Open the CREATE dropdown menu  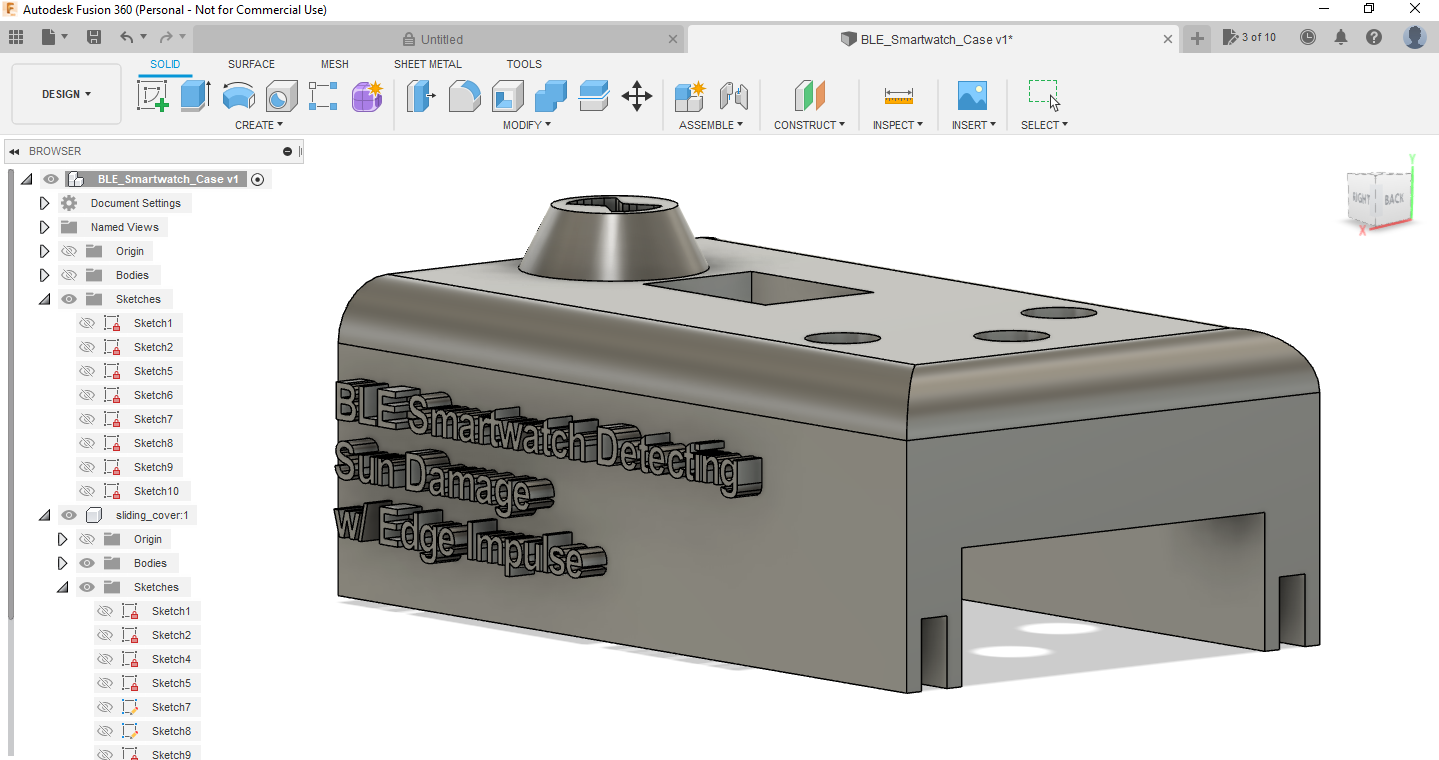tap(259, 125)
